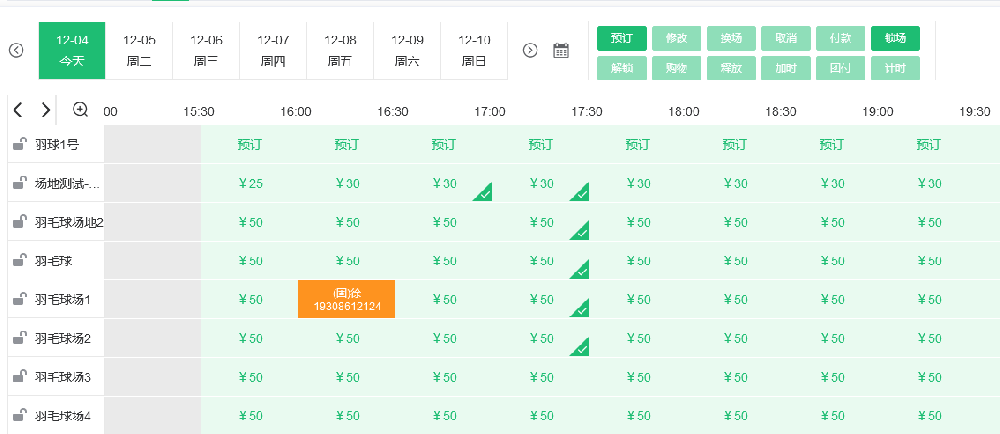Screen dimensions: 1000x434
Task: Click the green 预订 action button
Action: coord(622,39)
